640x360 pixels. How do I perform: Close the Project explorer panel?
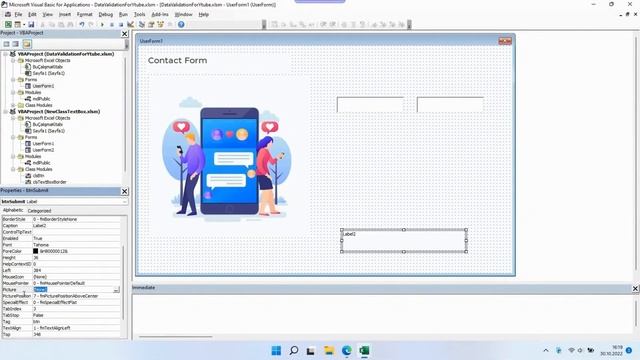tap(124, 33)
